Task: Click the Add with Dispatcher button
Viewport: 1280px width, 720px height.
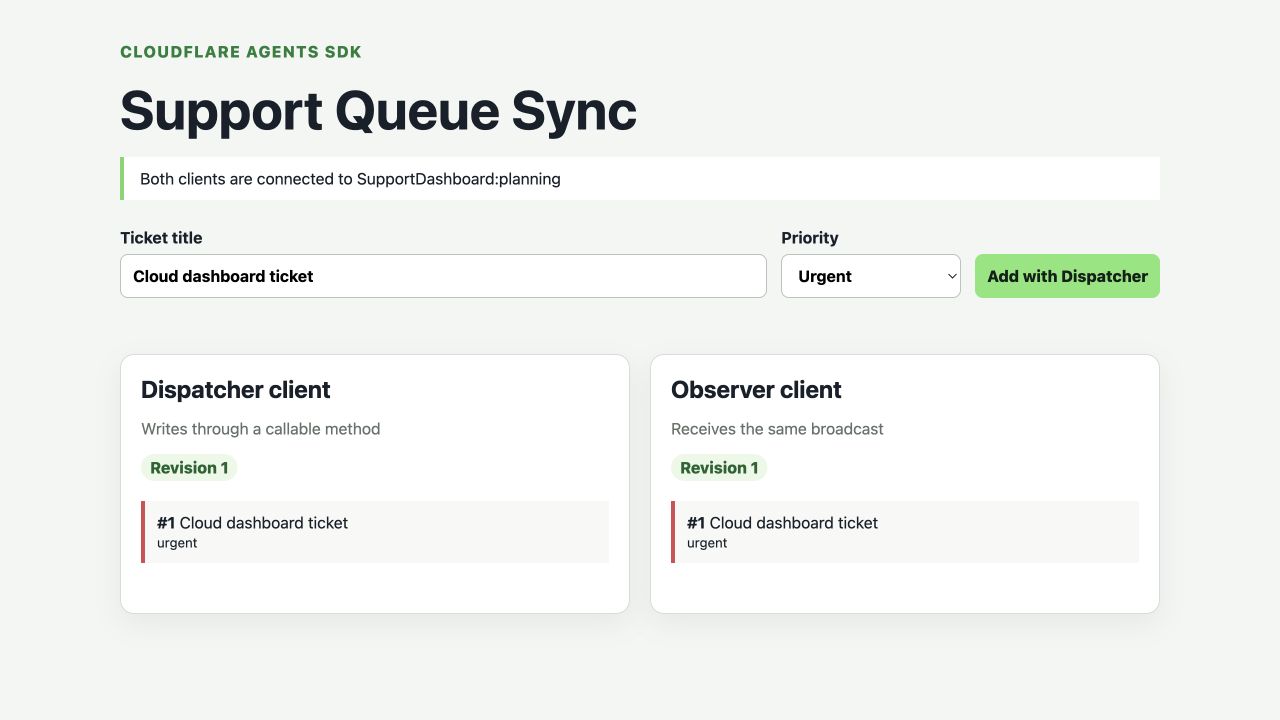Action: 1067,276
